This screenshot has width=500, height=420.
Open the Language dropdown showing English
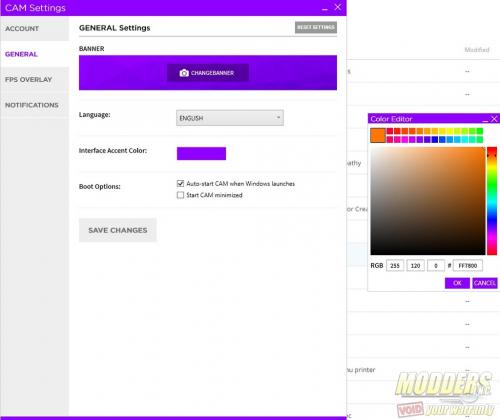(x=230, y=118)
